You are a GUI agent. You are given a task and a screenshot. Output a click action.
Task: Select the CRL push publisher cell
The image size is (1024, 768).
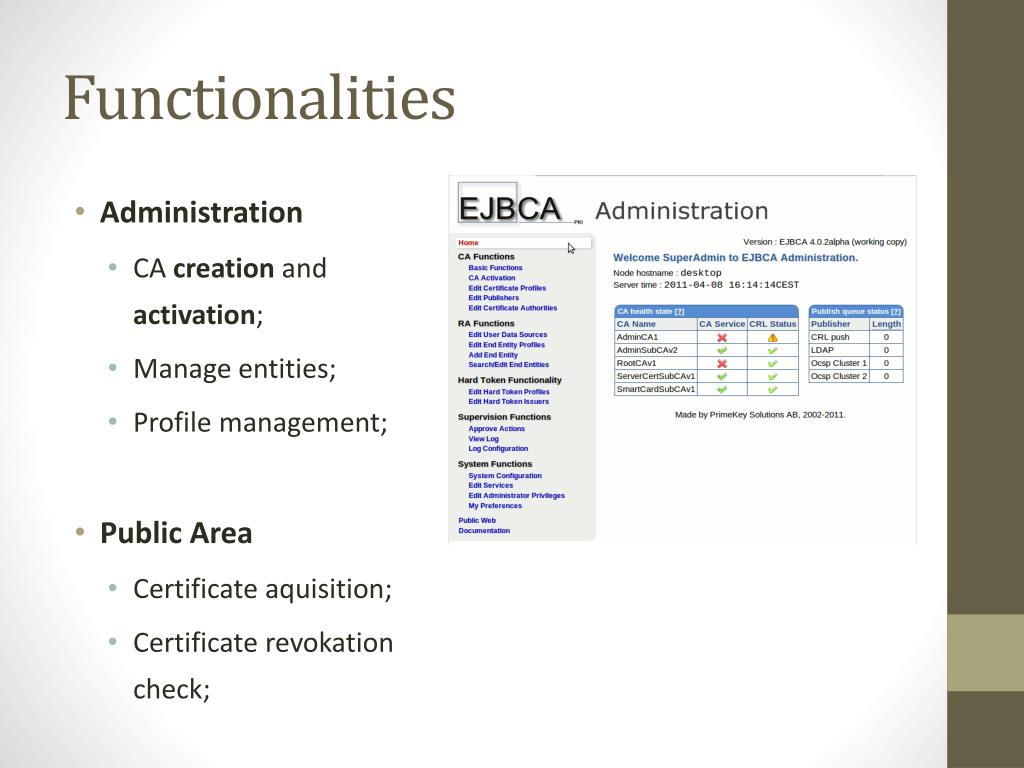pyautogui.click(x=839, y=338)
